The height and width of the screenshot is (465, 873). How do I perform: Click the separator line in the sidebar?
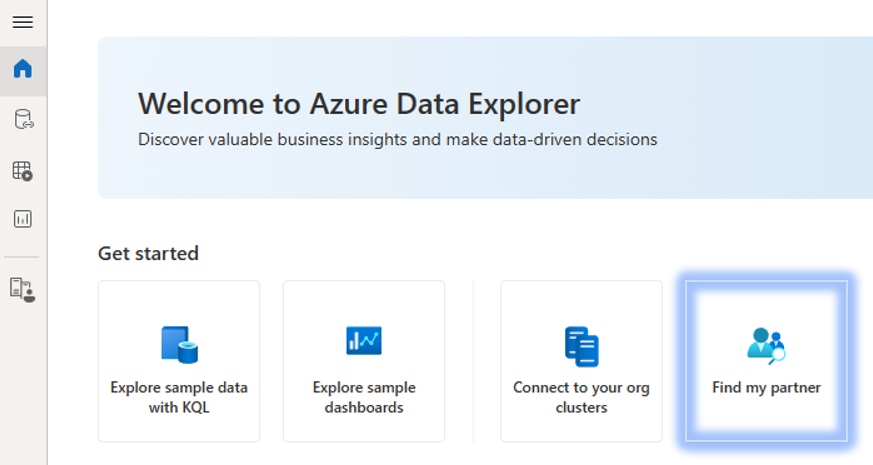point(22,257)
